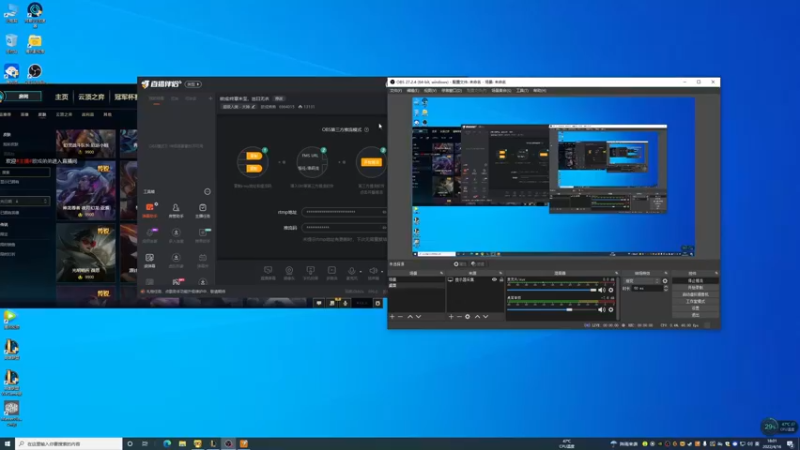Open Windows Start menu
The width and height of the screenshot is (800, 450).
pos(7,444)
